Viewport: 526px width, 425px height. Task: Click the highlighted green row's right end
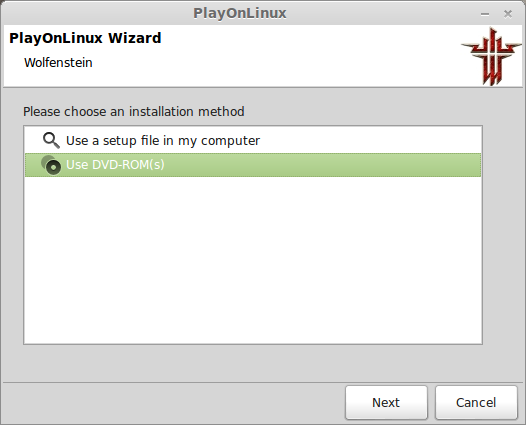pyautogui.click(x=463, y=165)
